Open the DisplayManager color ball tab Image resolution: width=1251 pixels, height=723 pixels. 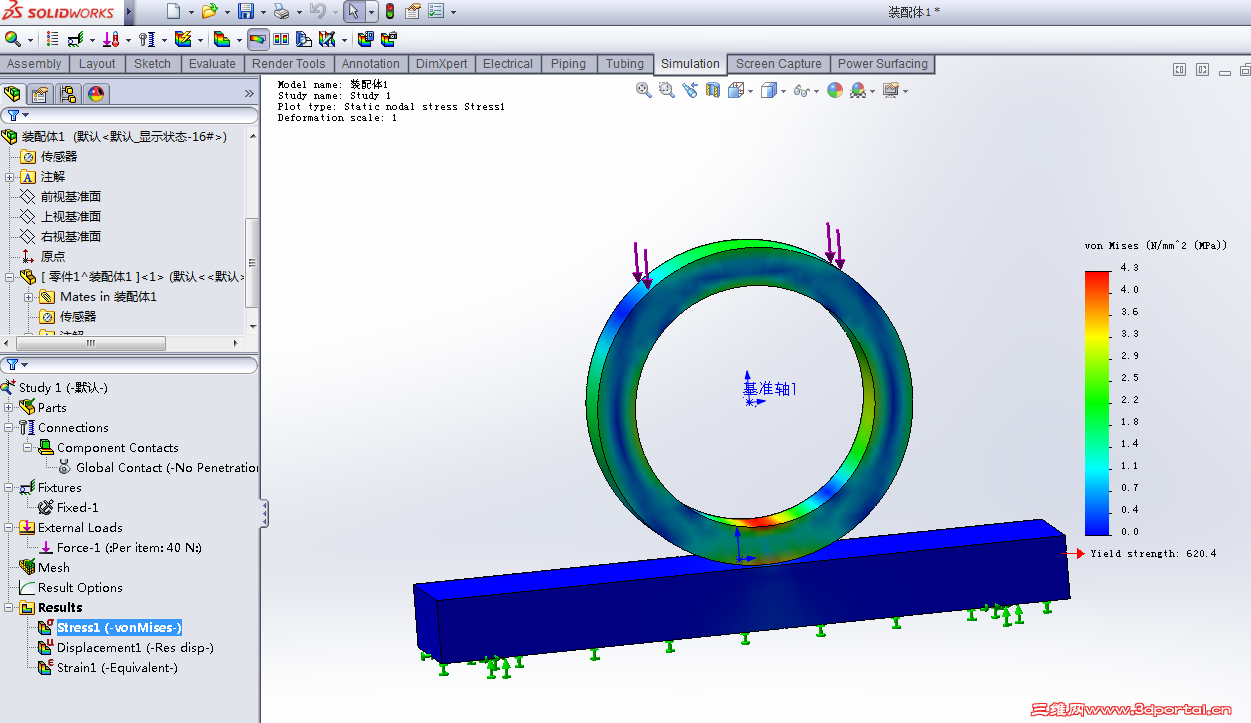(96, 94)
